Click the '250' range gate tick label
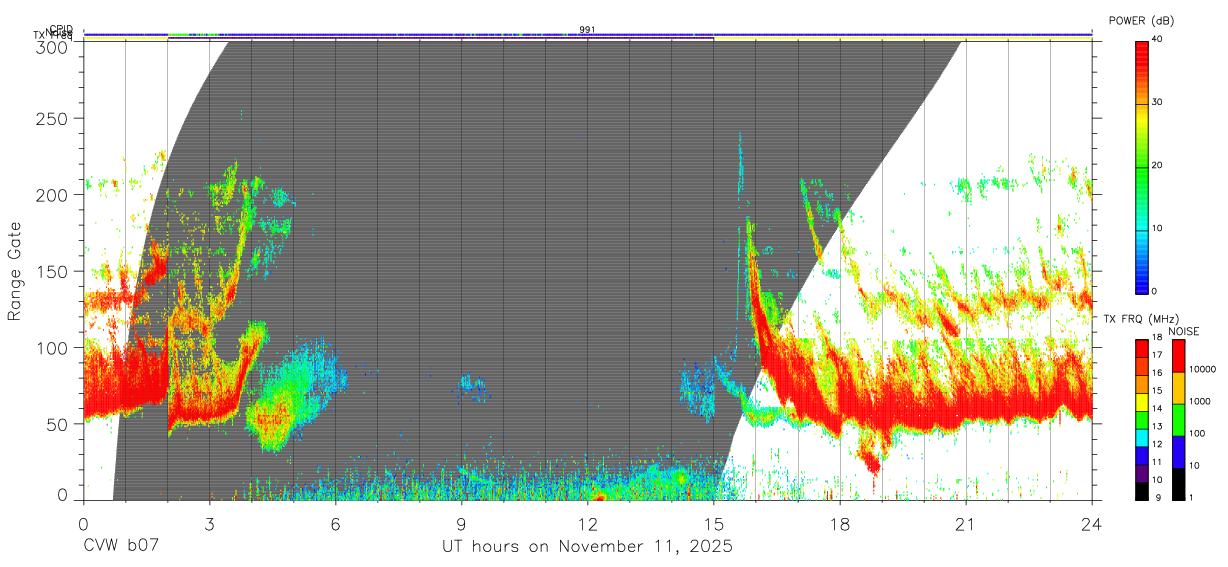The height and width of the screenshot is (567, 1228). click(x=54, y=119)
